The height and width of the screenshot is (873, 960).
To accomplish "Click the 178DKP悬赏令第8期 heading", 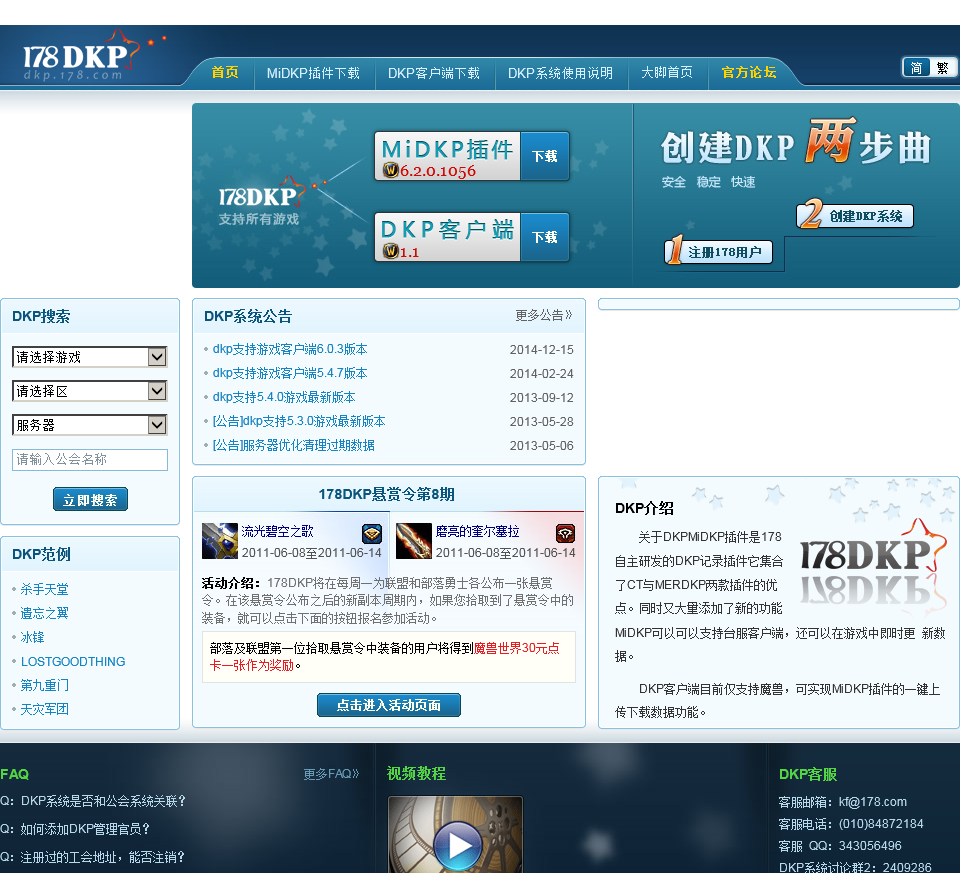I will [x=386, y=494].
